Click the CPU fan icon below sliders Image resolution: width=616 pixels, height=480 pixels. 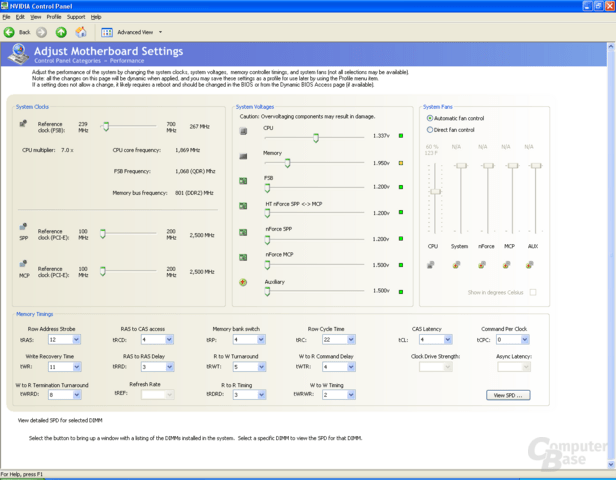click(431, 265)
